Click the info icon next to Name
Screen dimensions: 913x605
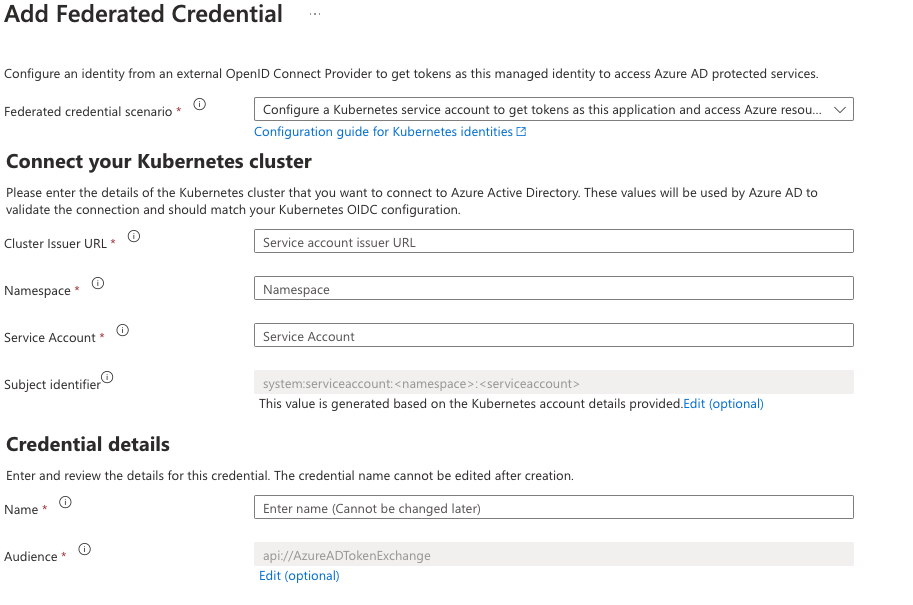(65, 502)
